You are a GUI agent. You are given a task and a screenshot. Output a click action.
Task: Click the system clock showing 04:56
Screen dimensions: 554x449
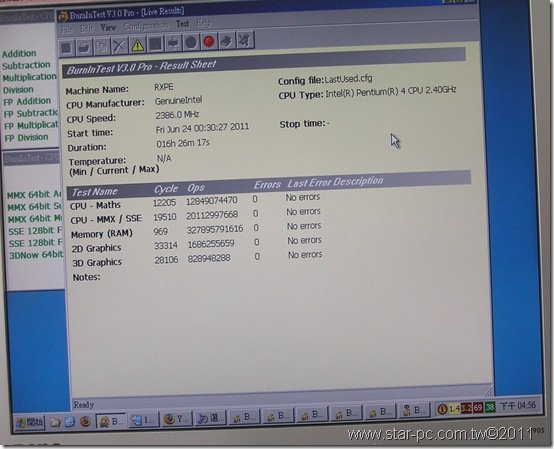point(519,406)
